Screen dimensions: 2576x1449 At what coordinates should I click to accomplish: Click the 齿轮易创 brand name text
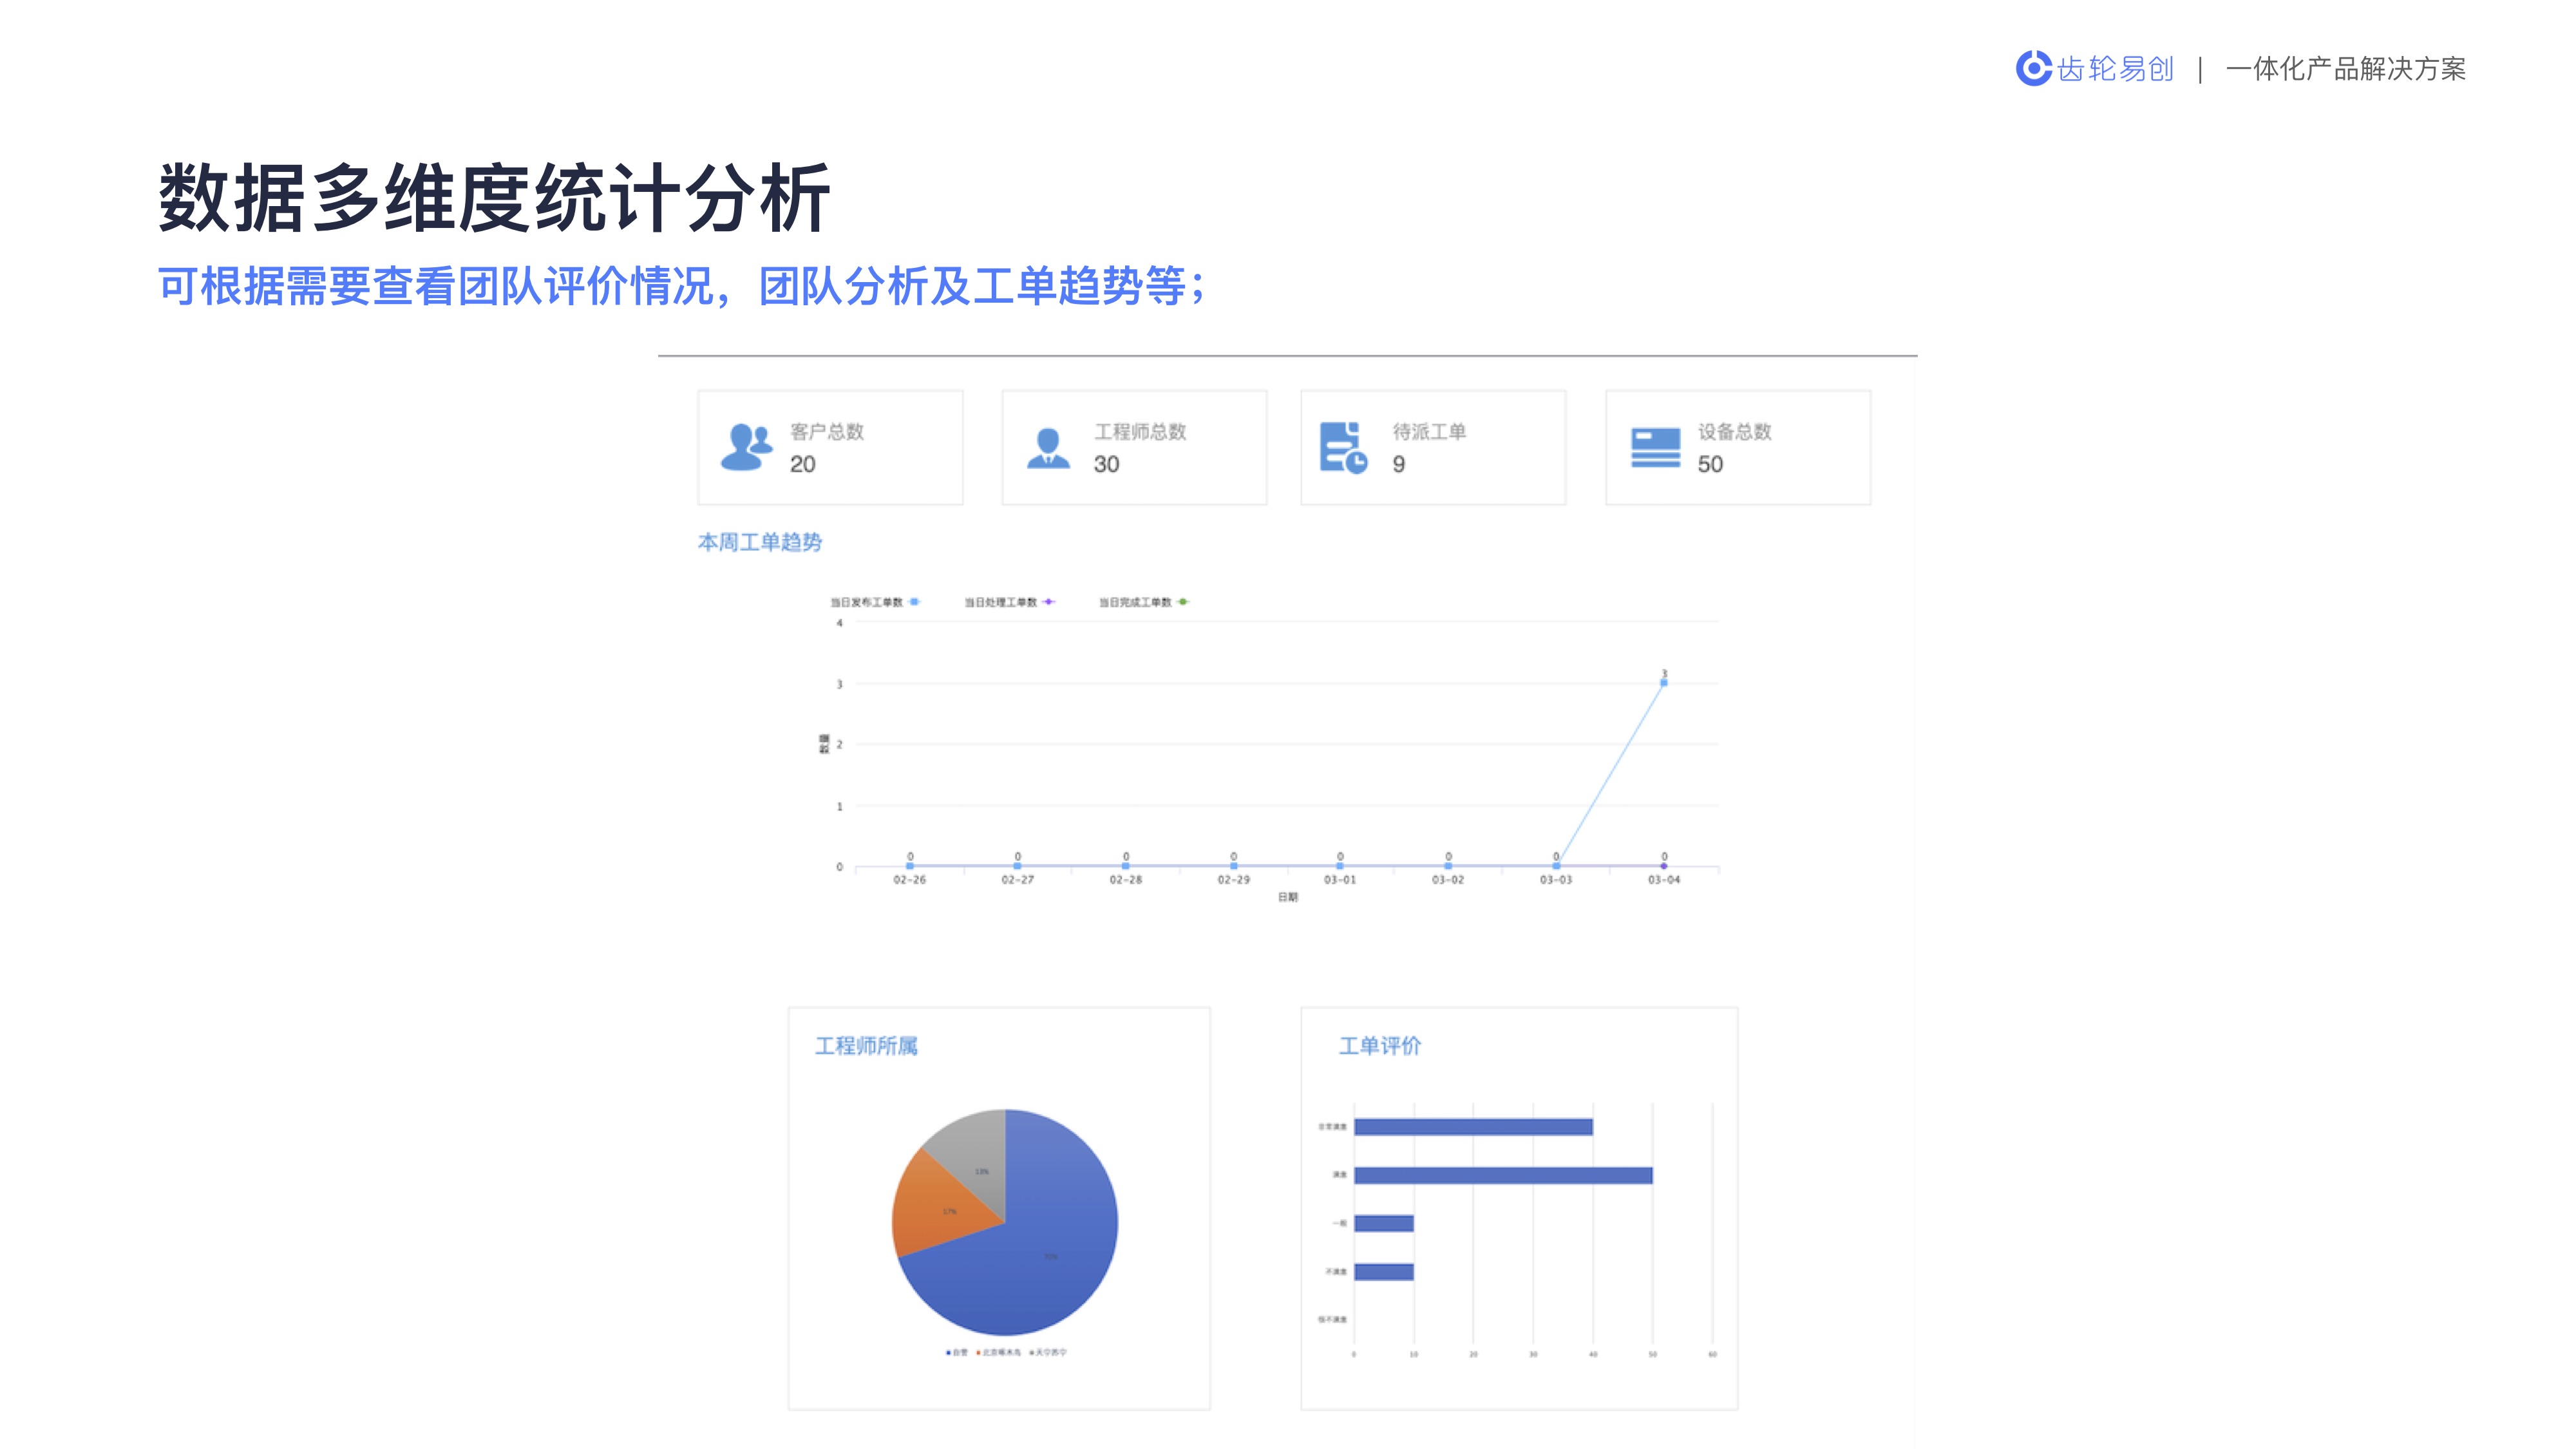pos(2115,69)
